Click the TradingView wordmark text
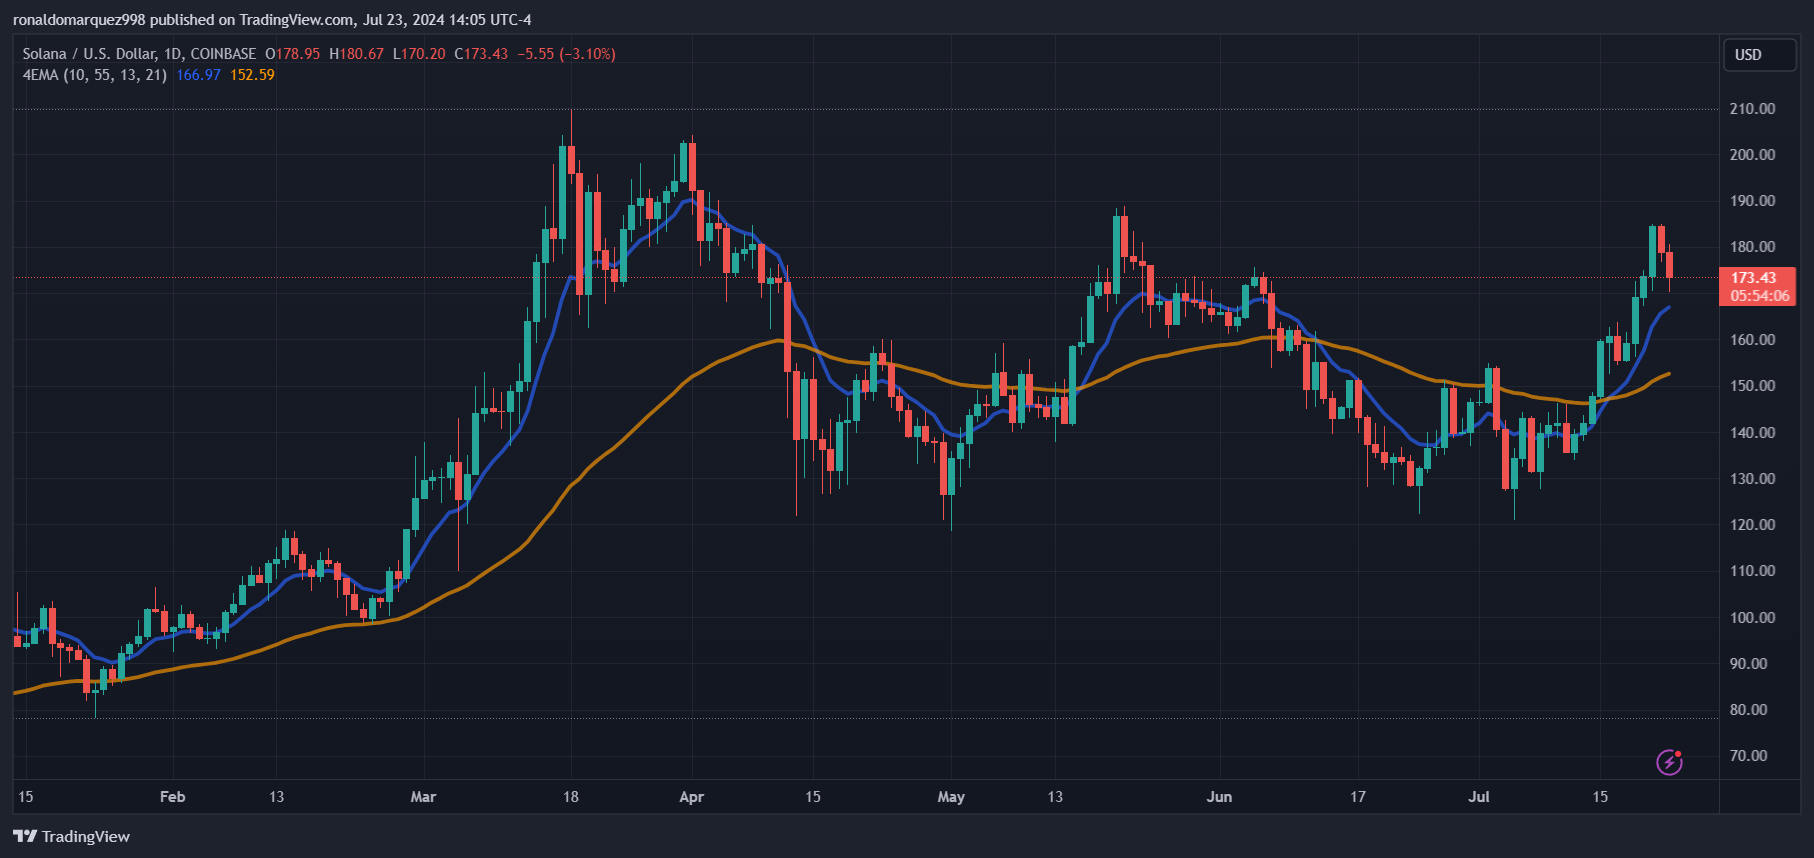1814x858 pixels. click(86, 837)
